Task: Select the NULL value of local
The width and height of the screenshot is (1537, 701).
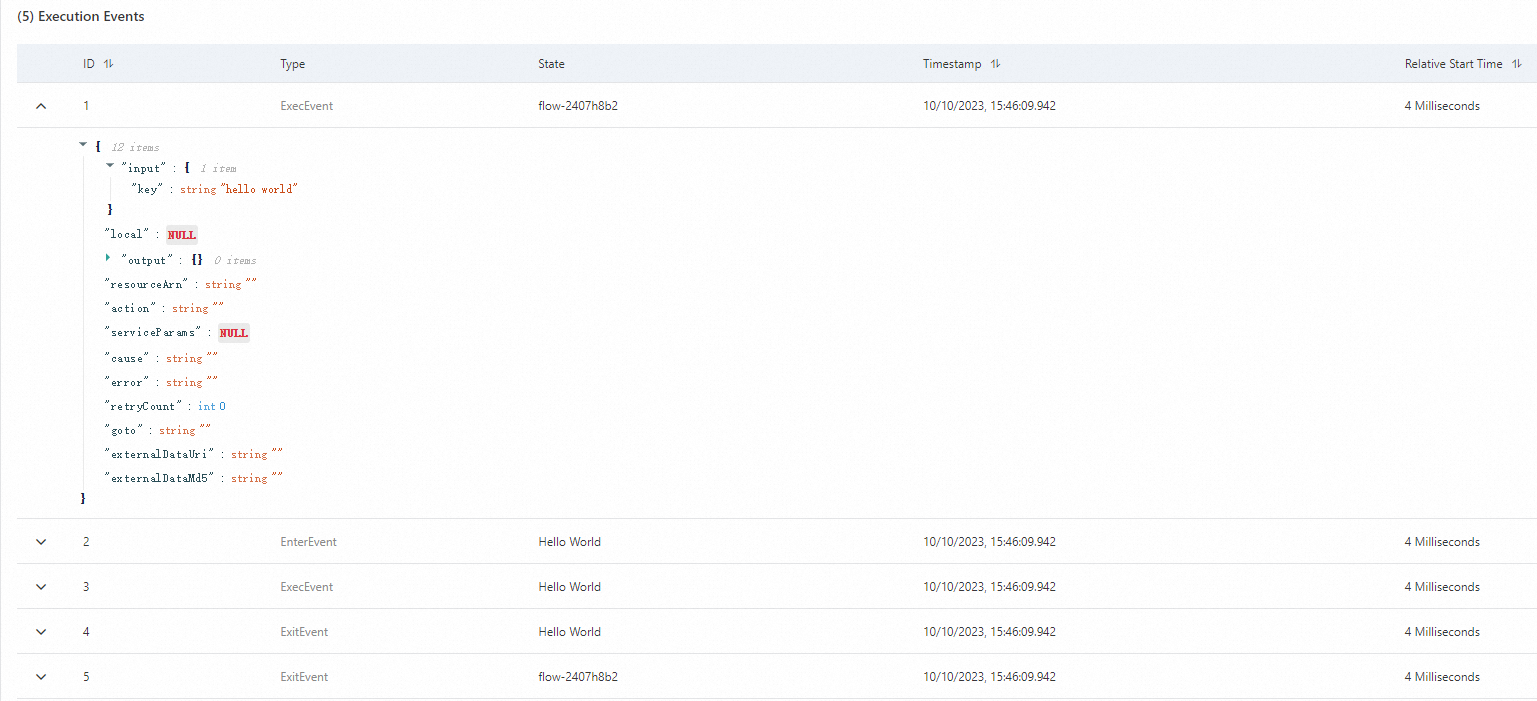Action: 181,234
